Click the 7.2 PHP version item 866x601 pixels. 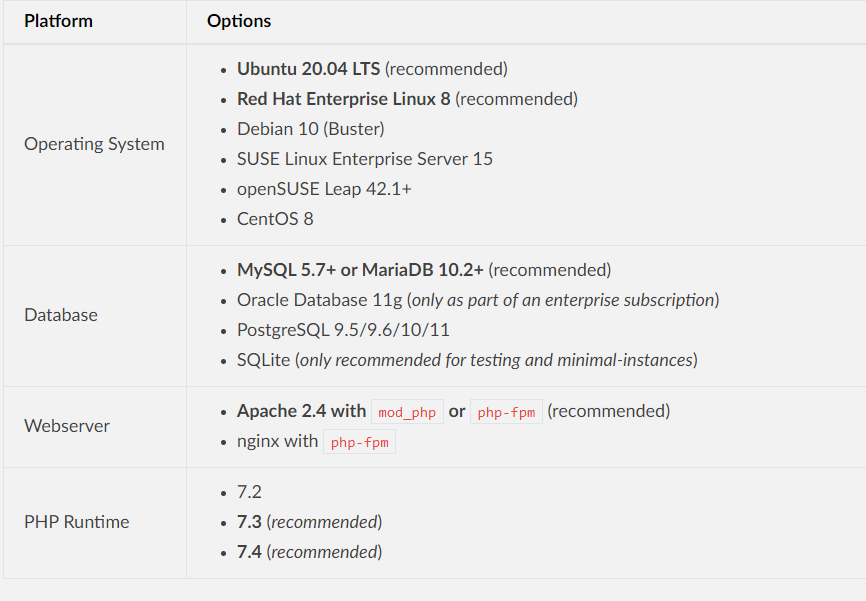[249, 492]
